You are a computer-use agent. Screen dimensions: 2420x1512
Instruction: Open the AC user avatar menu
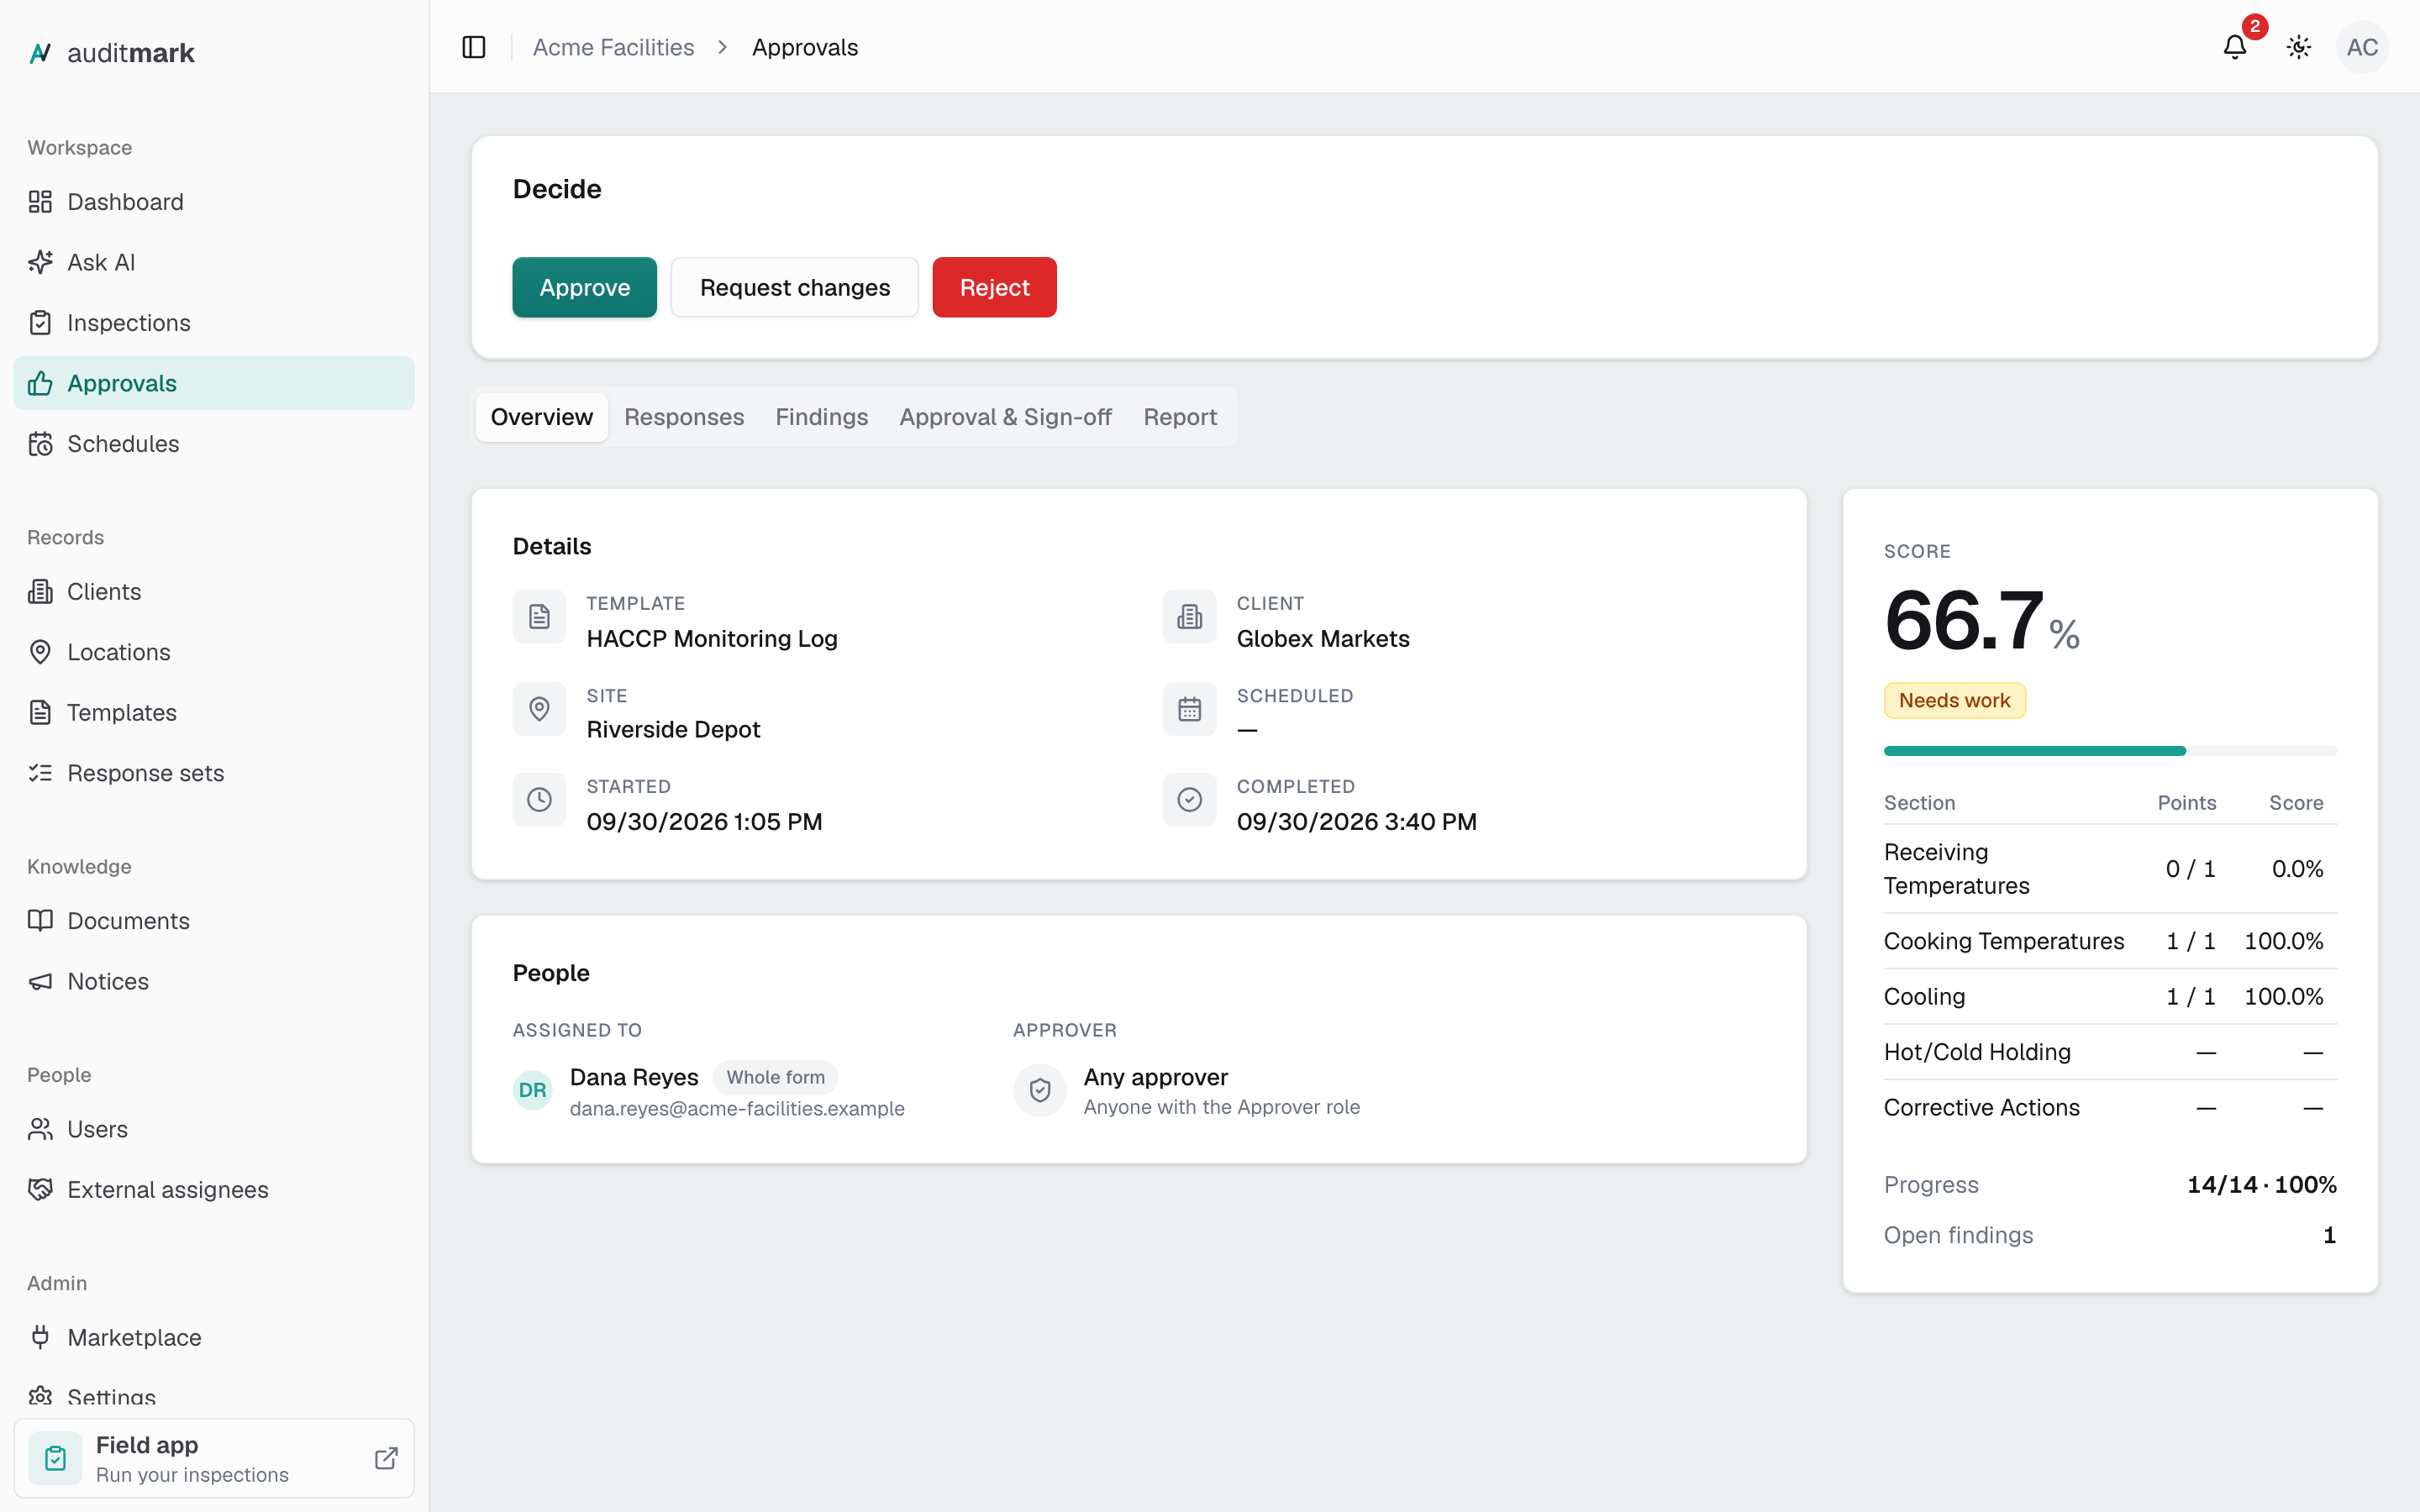(x=2362, y=47)
